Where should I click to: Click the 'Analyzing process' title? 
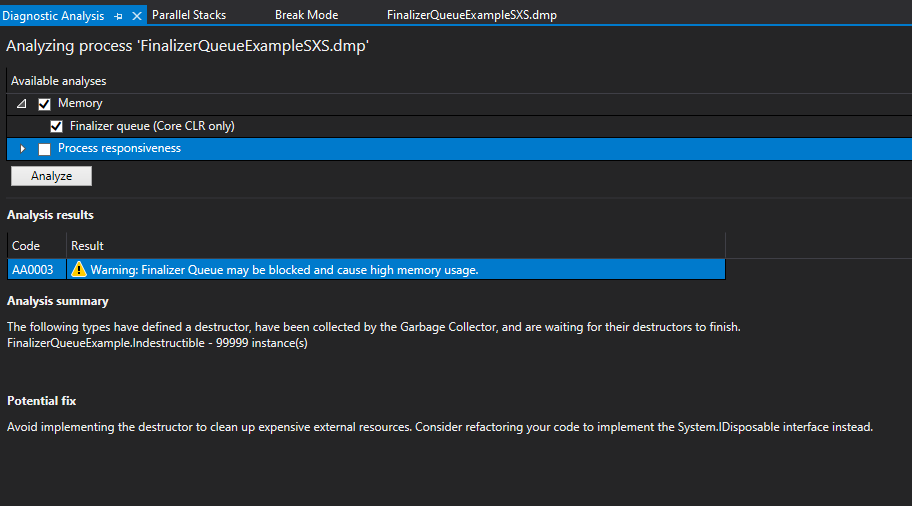point(187,46)
